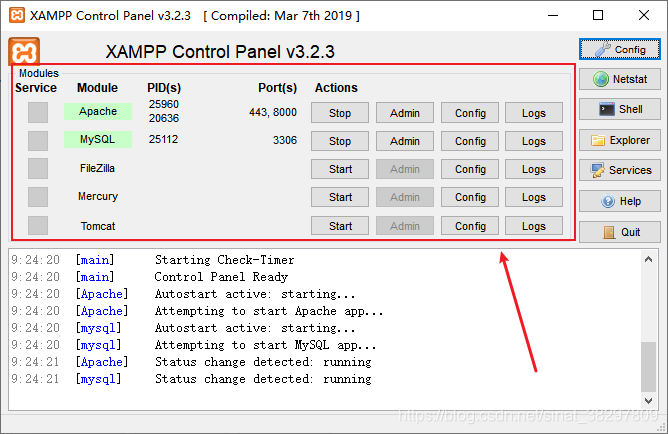The width and height of the screenshot is (668, 434).
Task: Click the Actions column header
Action: pyautogui.click(x=336, y=88)
